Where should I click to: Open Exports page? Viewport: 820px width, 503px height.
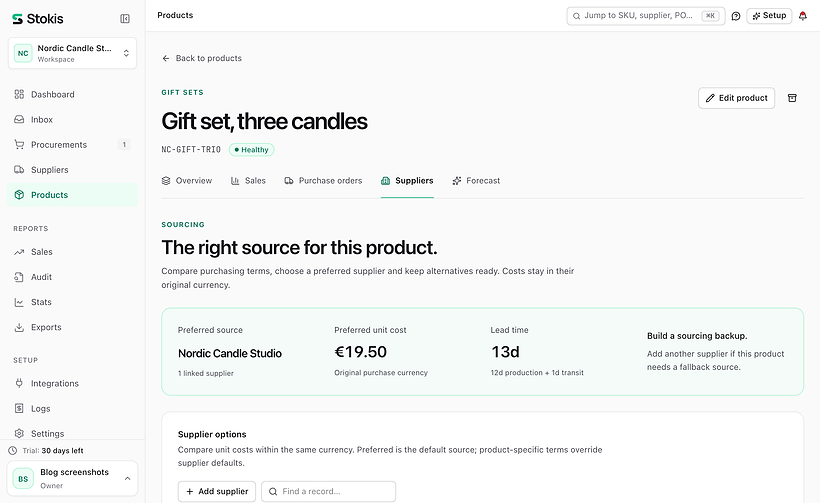coord(72,327)
